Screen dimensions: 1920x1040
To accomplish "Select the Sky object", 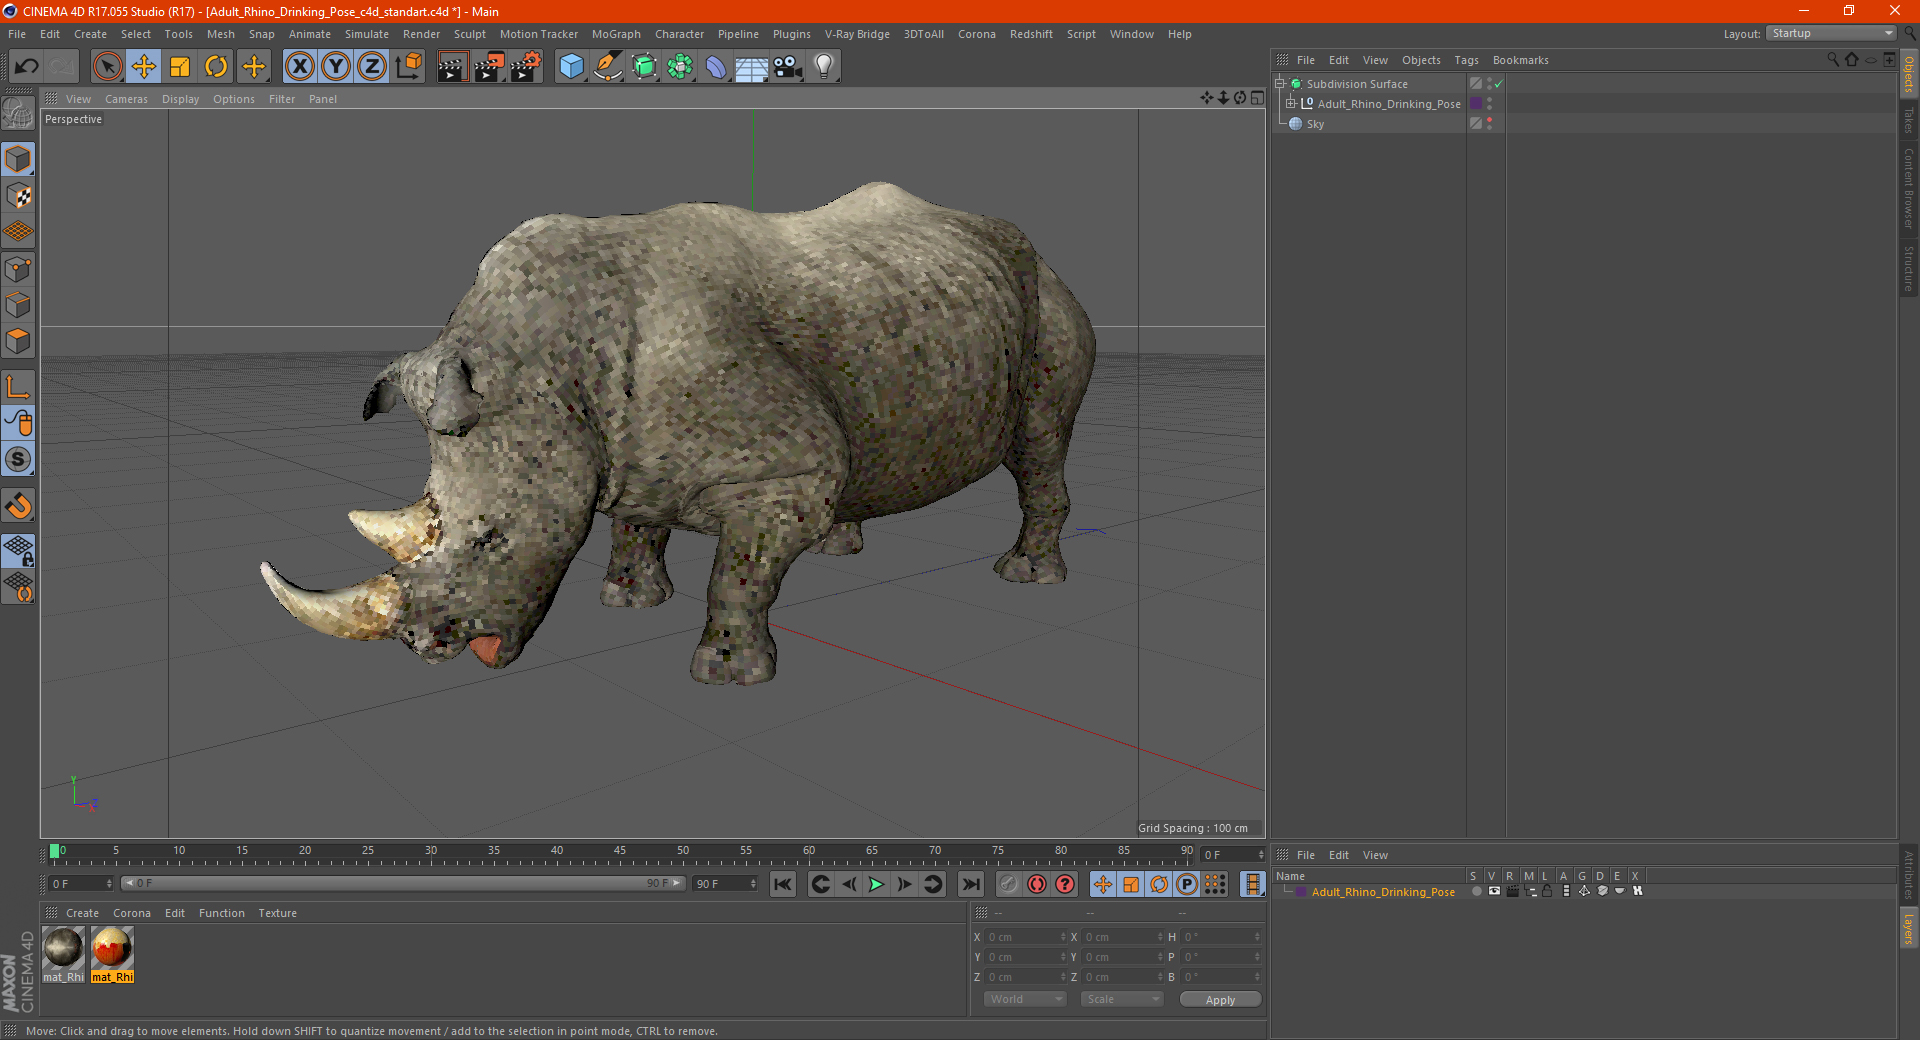I will pos(1315,124).
